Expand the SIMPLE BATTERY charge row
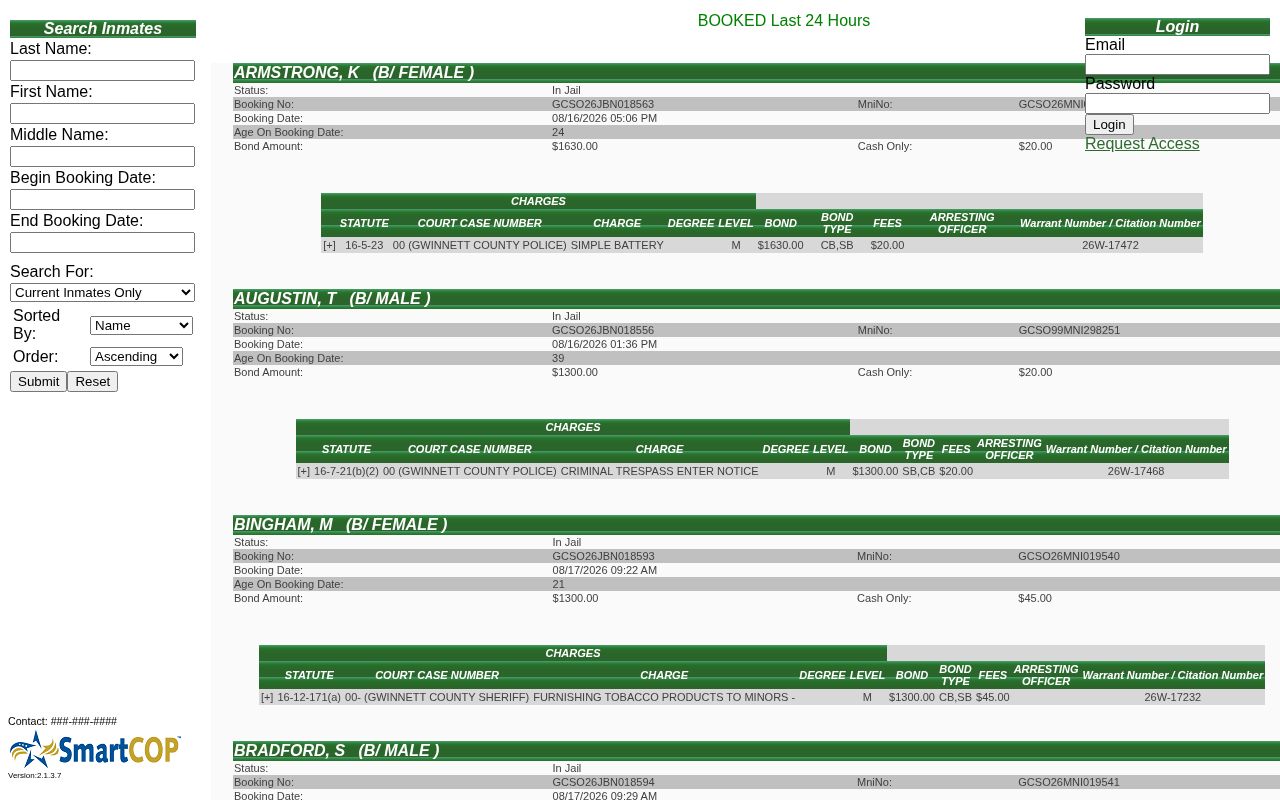1280x800 pixels. pyautogui.click(x=329, y=245)
